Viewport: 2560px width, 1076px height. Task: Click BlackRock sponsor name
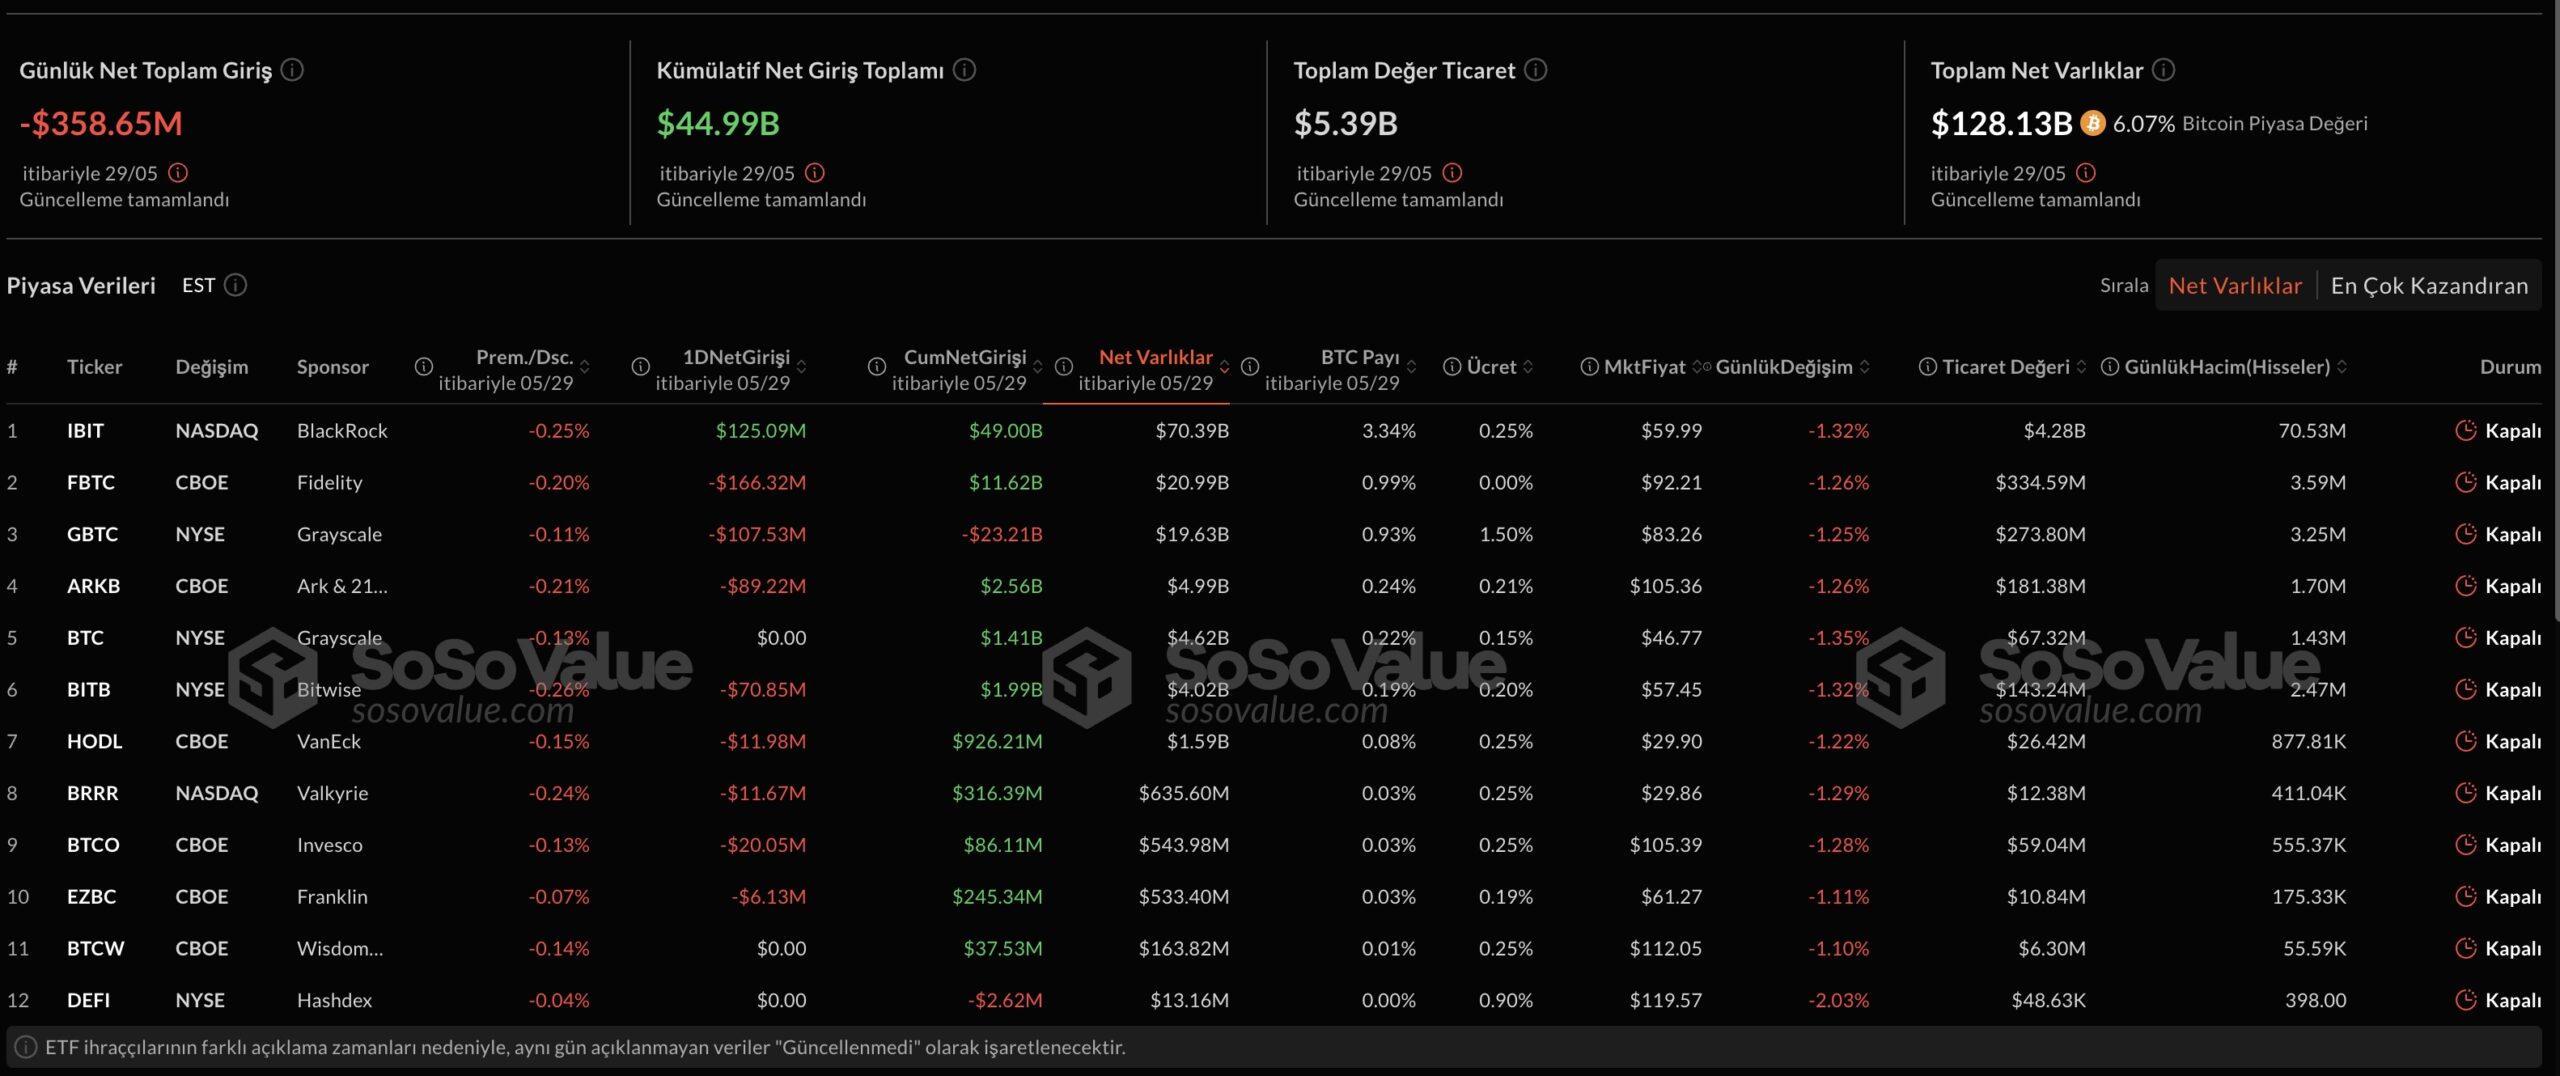342,431
